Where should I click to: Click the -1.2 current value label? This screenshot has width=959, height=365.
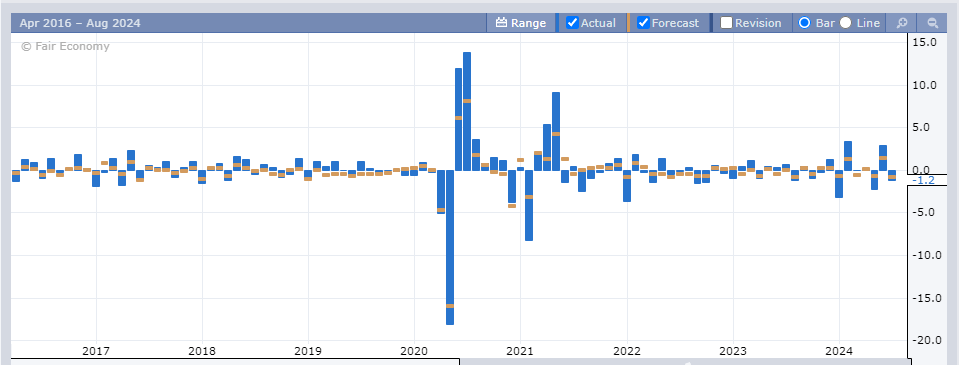tap(923, 180)
